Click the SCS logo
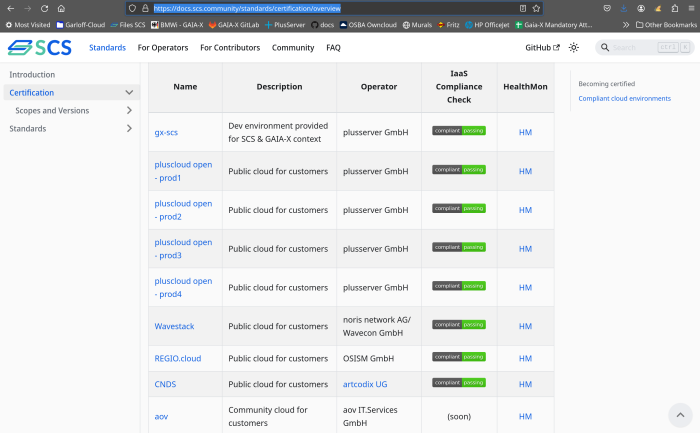 40,47
